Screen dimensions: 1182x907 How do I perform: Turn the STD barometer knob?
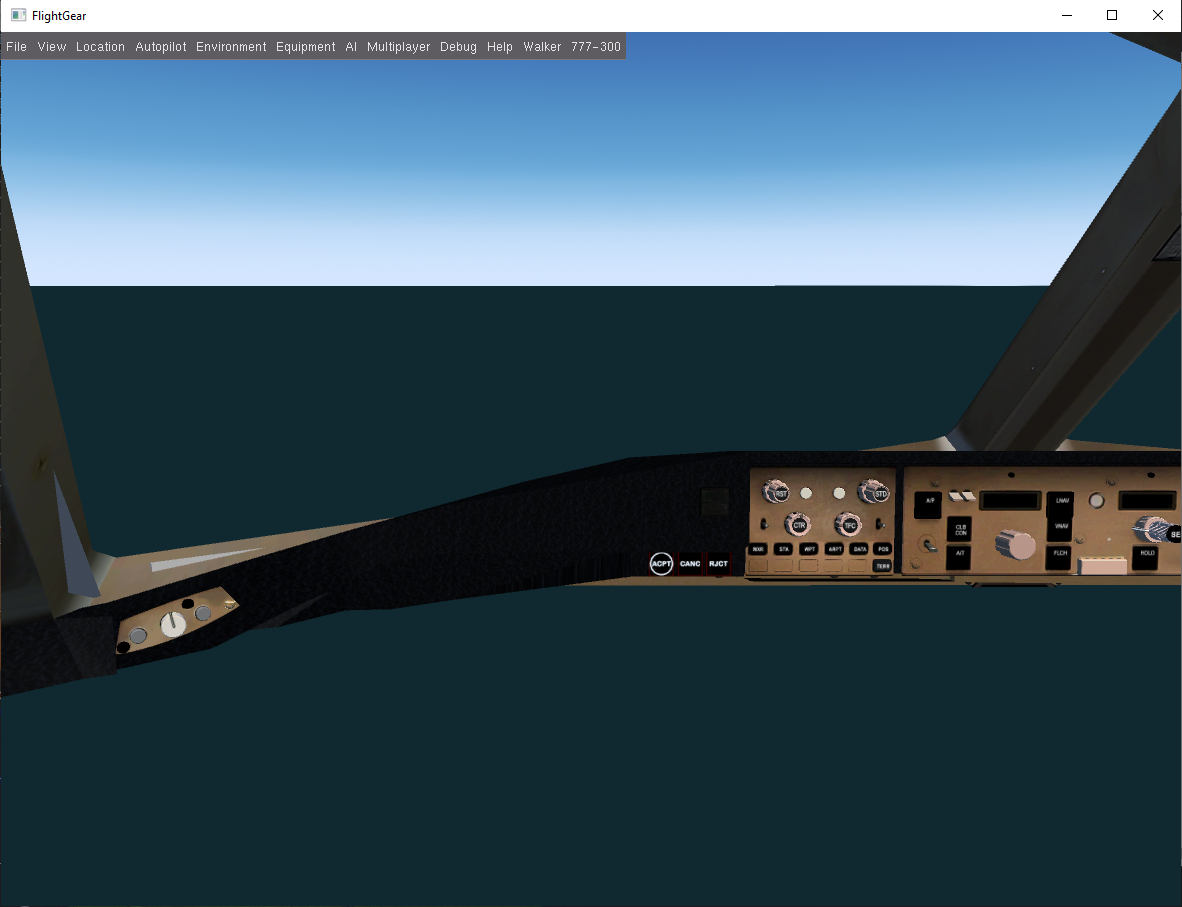(x=874, y=492)
